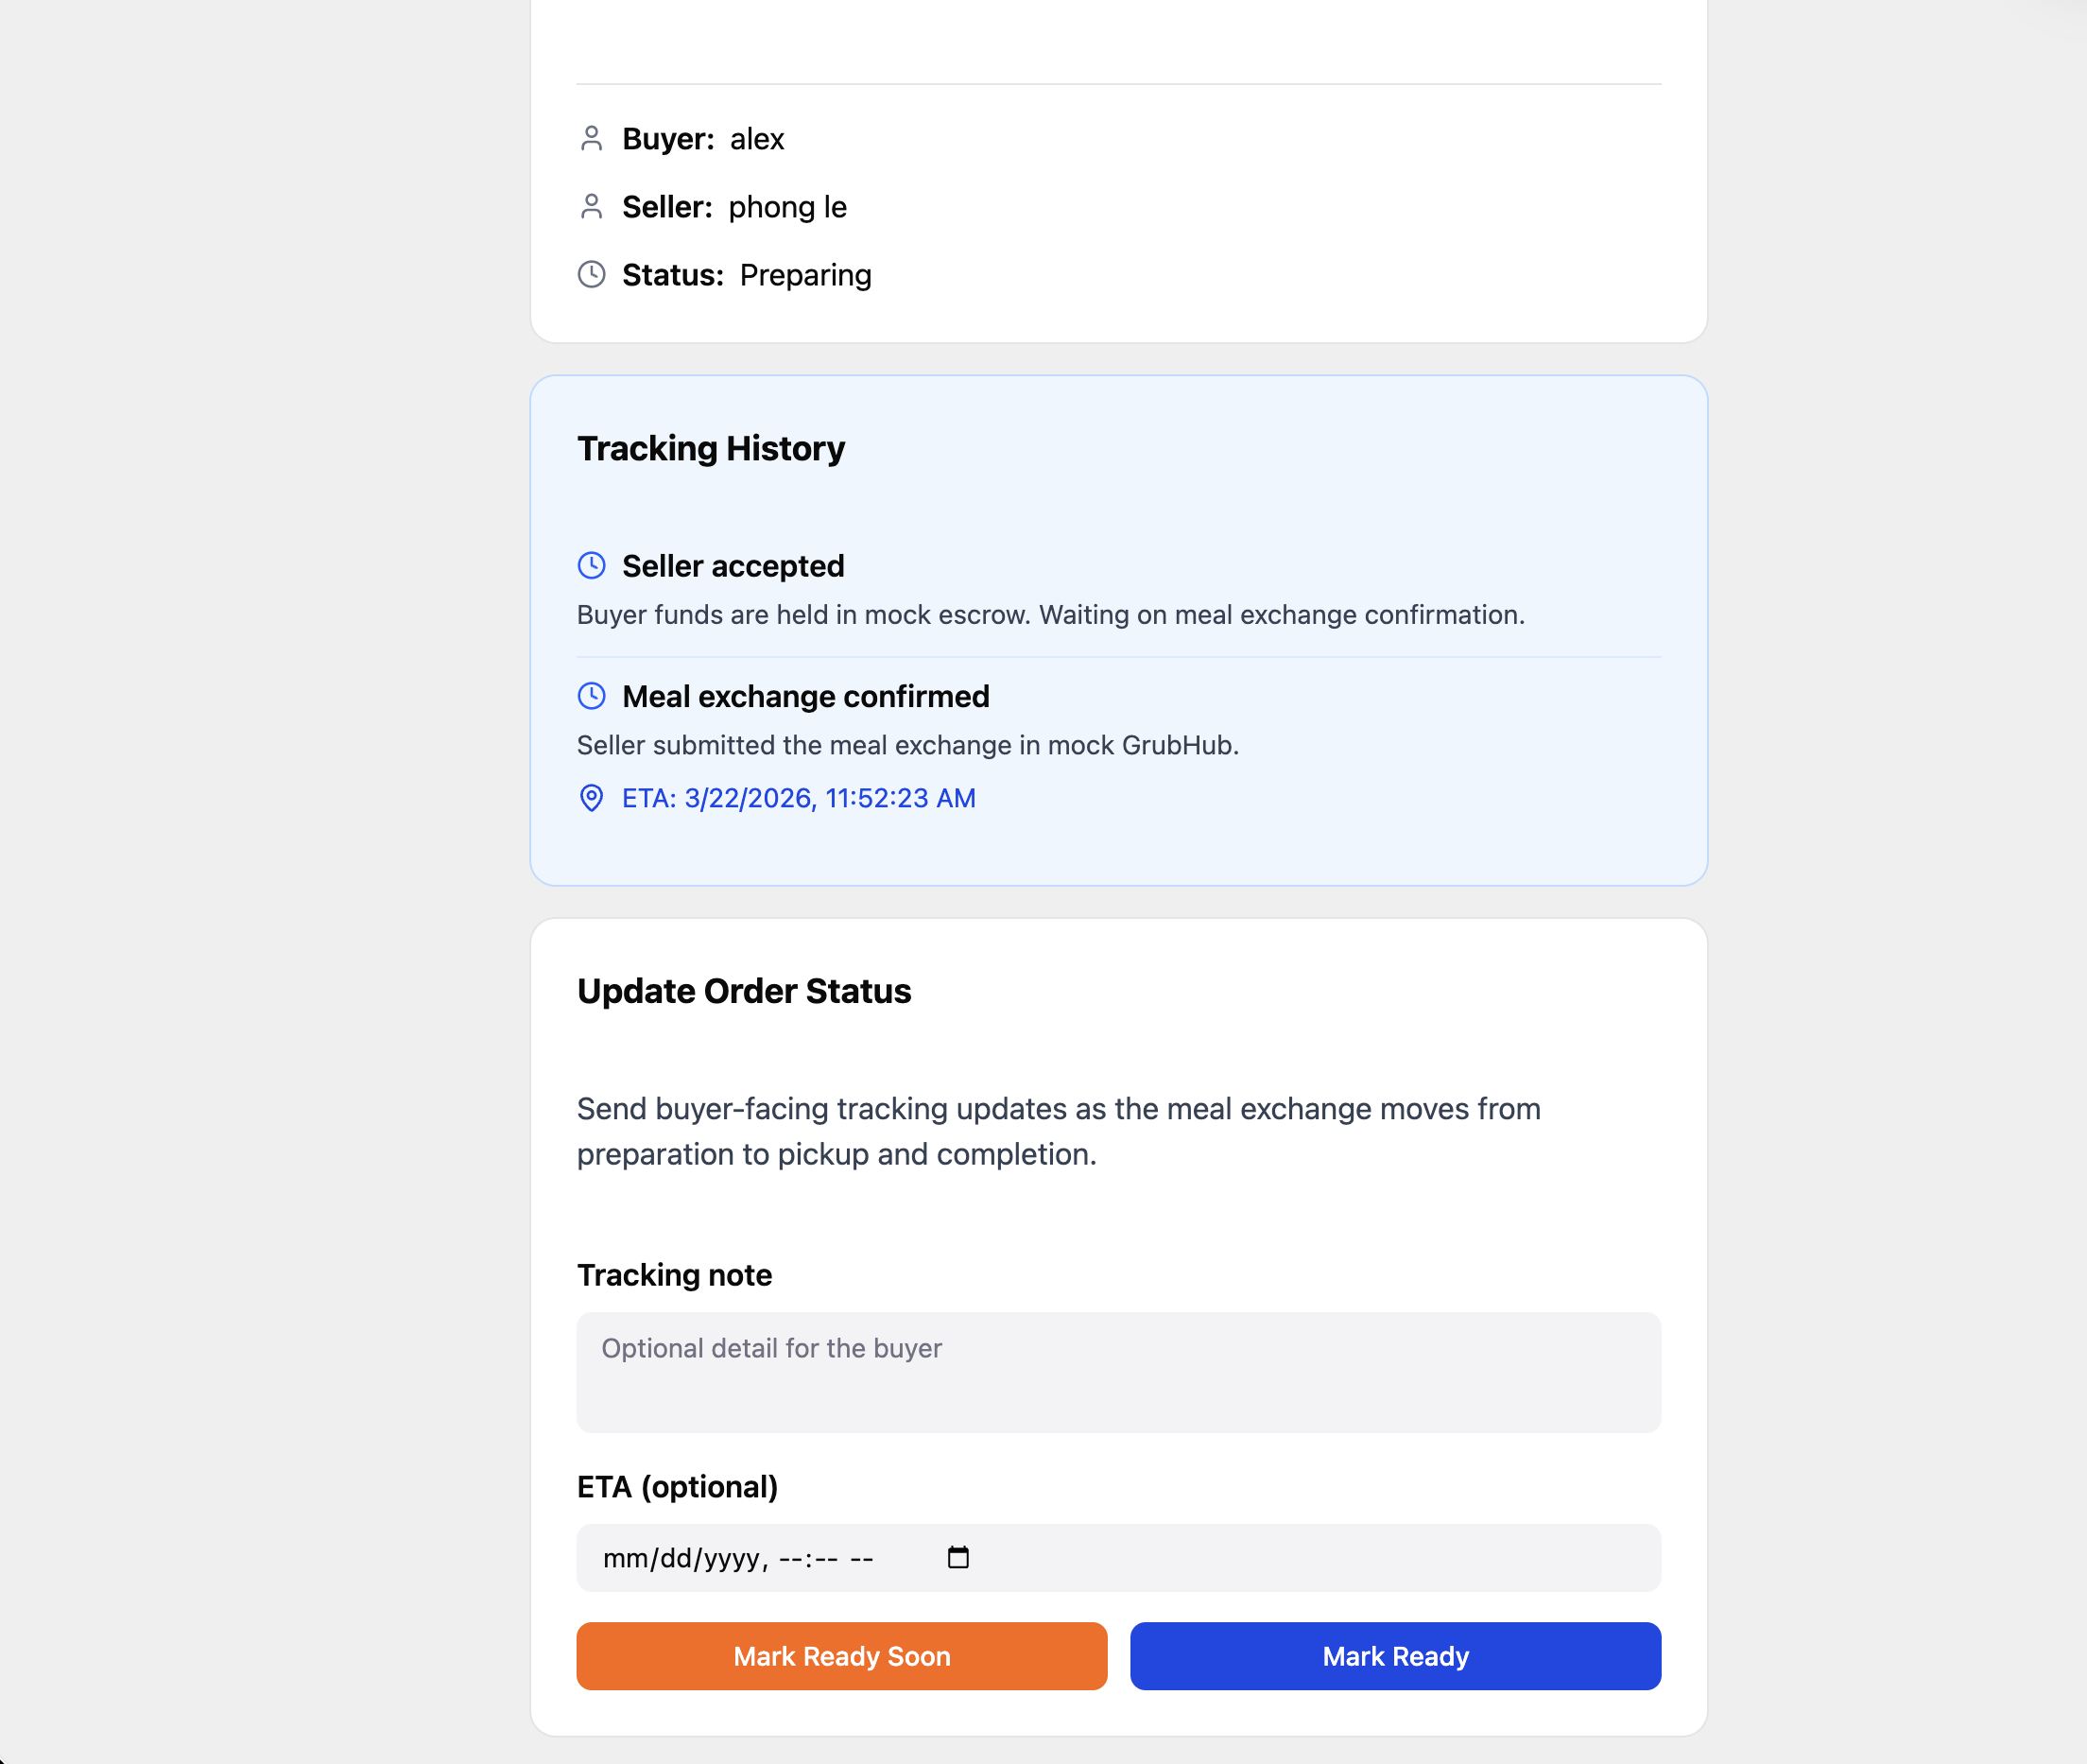Click the ETA (optional) label
This screenshot has width=2087, height=1764.
point(677,1487)
